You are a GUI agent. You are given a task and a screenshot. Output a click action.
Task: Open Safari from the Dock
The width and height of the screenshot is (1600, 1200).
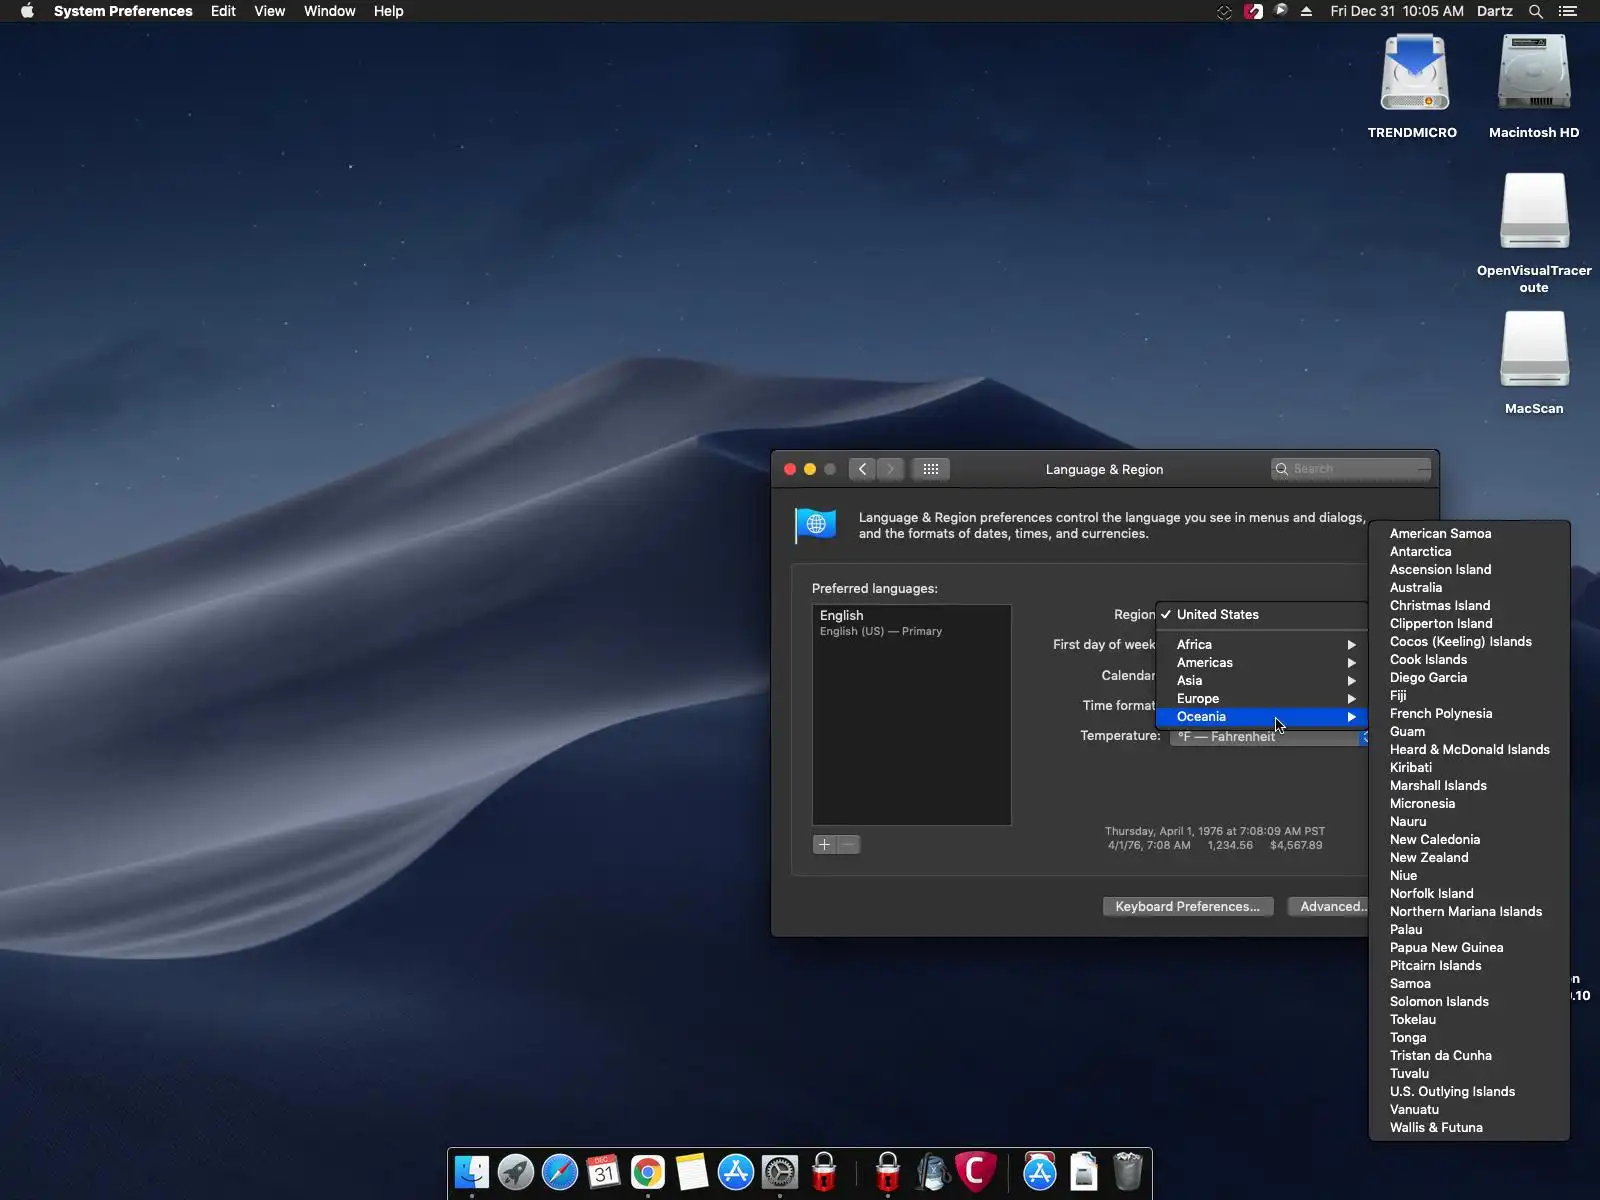coord(560,1172)
